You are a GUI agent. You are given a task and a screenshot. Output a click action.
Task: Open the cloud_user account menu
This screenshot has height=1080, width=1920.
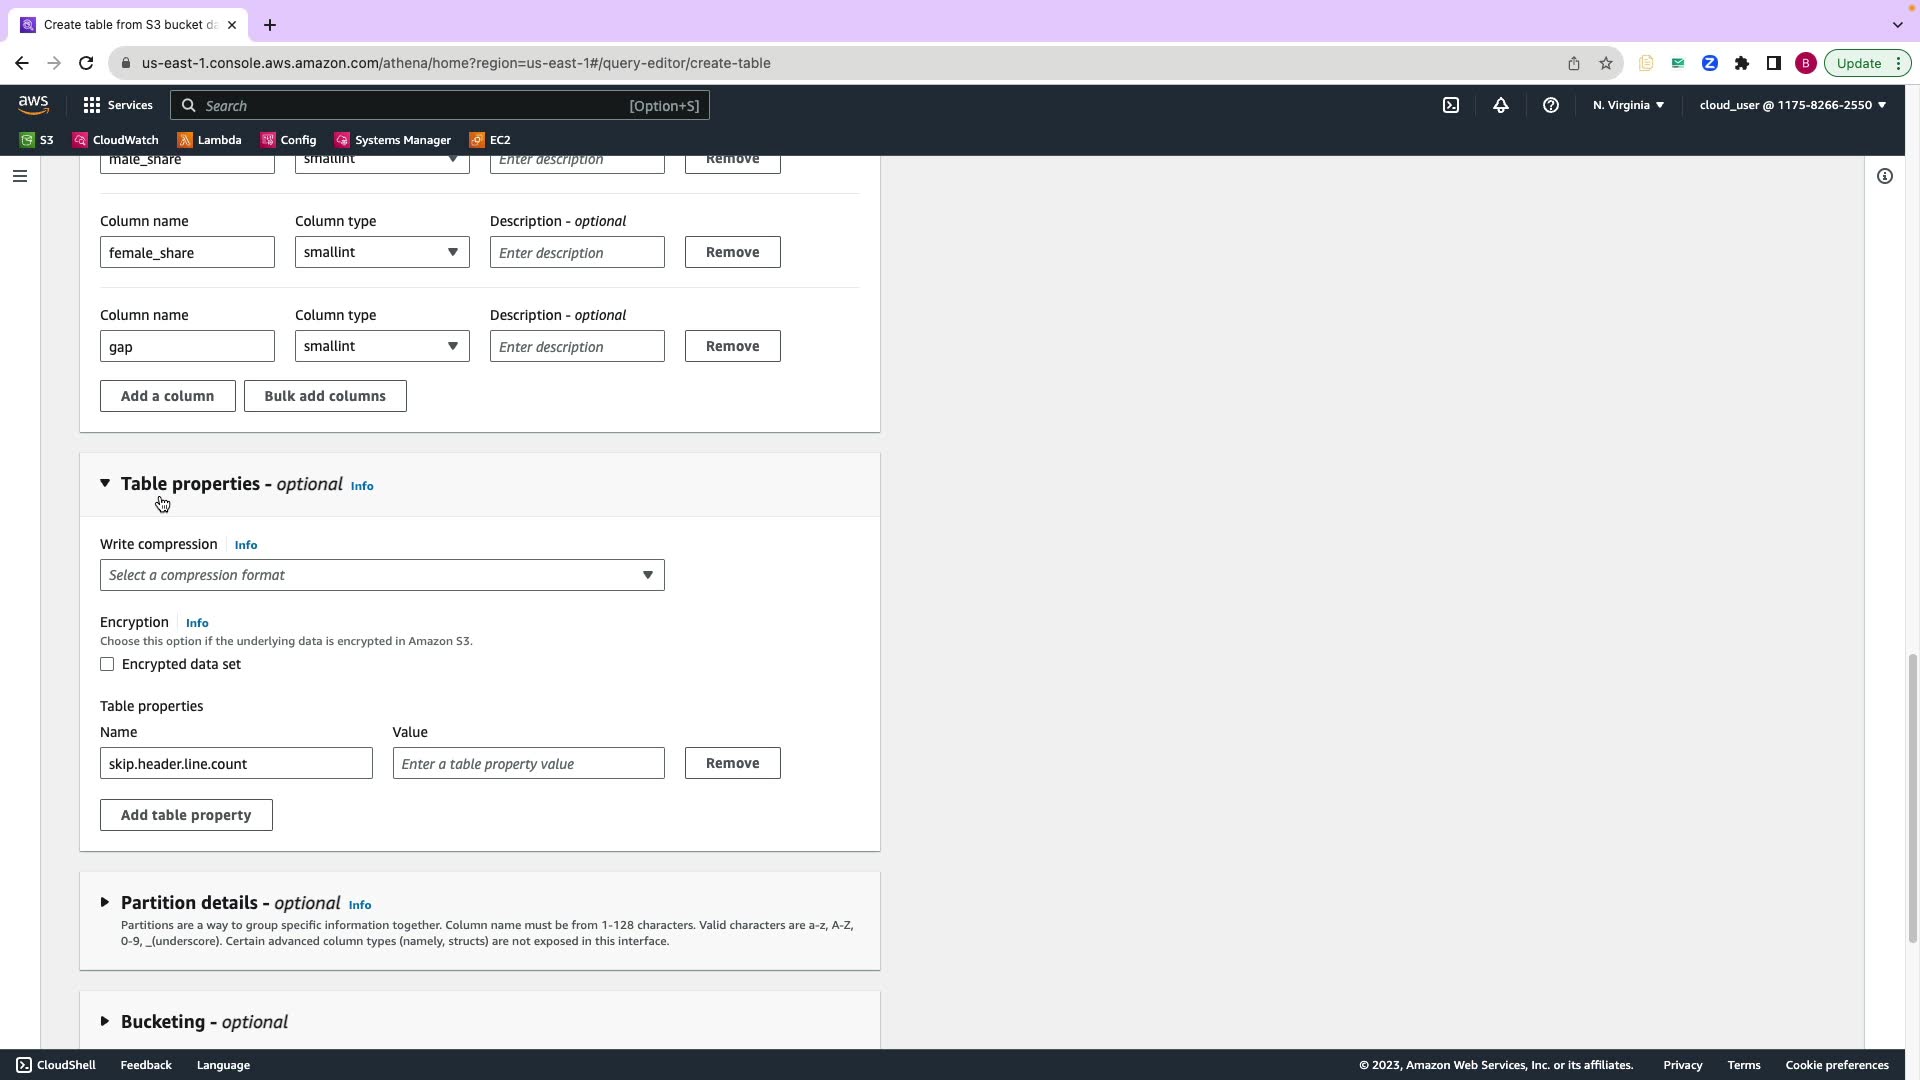(1791, 105)
